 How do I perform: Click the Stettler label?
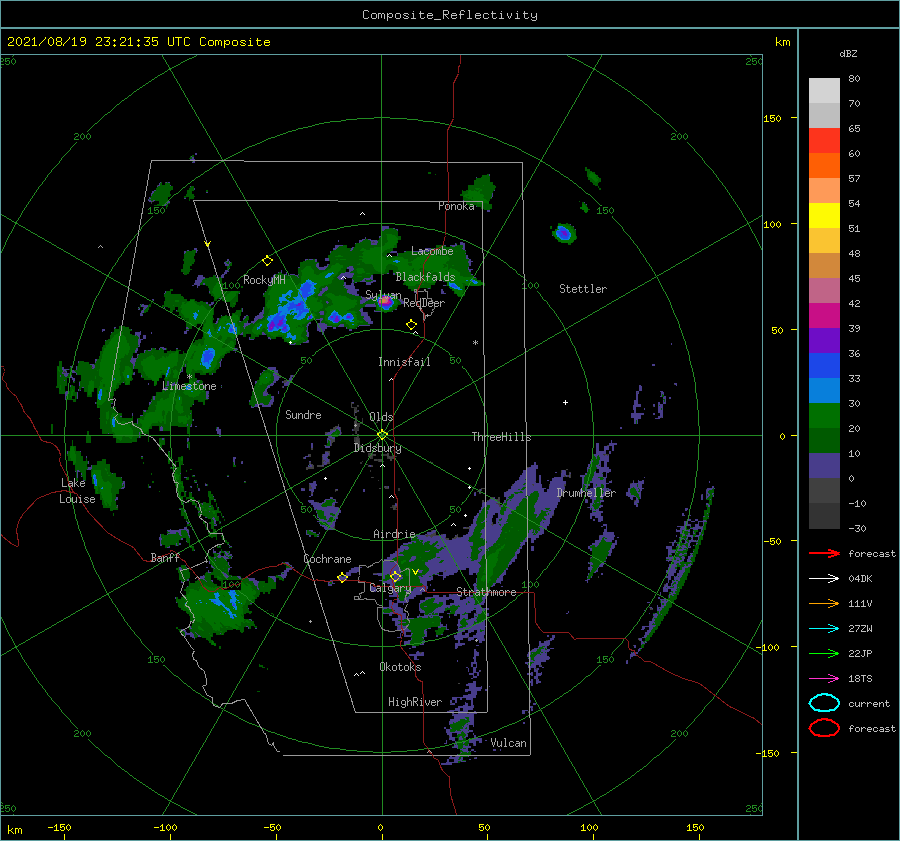(583, 289)
